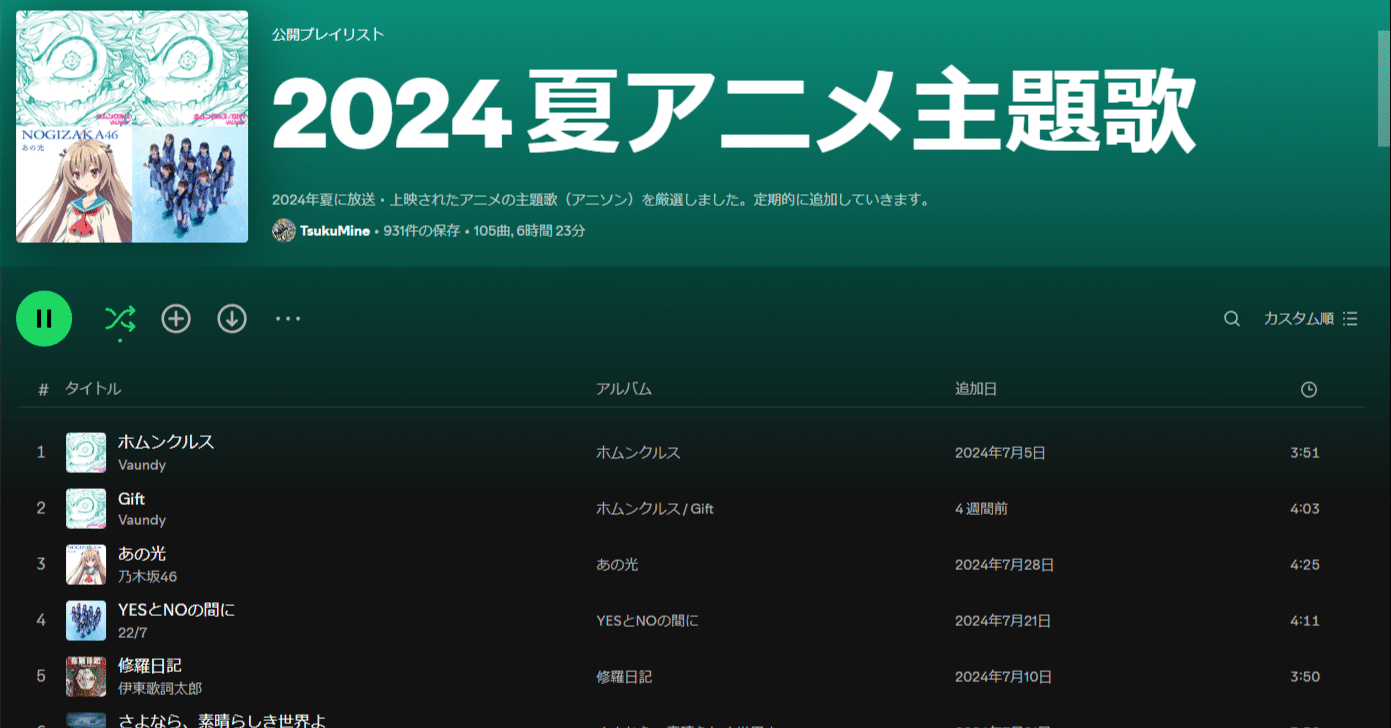Toggle shuffle mode for the playlist
Viewport: 1391px width, 728px height.
tap(120, 319)
